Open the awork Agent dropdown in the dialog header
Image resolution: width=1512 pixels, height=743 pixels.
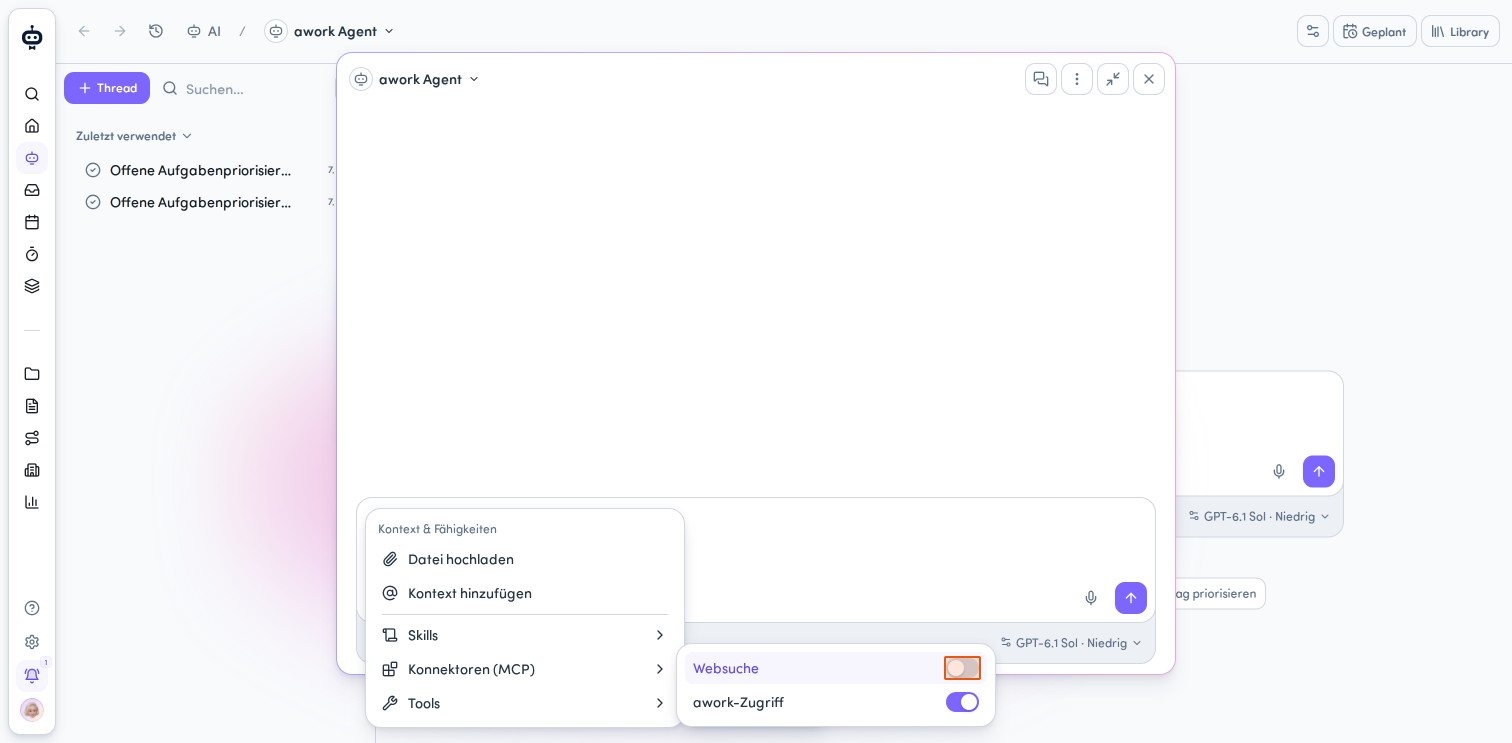(415, 79)
